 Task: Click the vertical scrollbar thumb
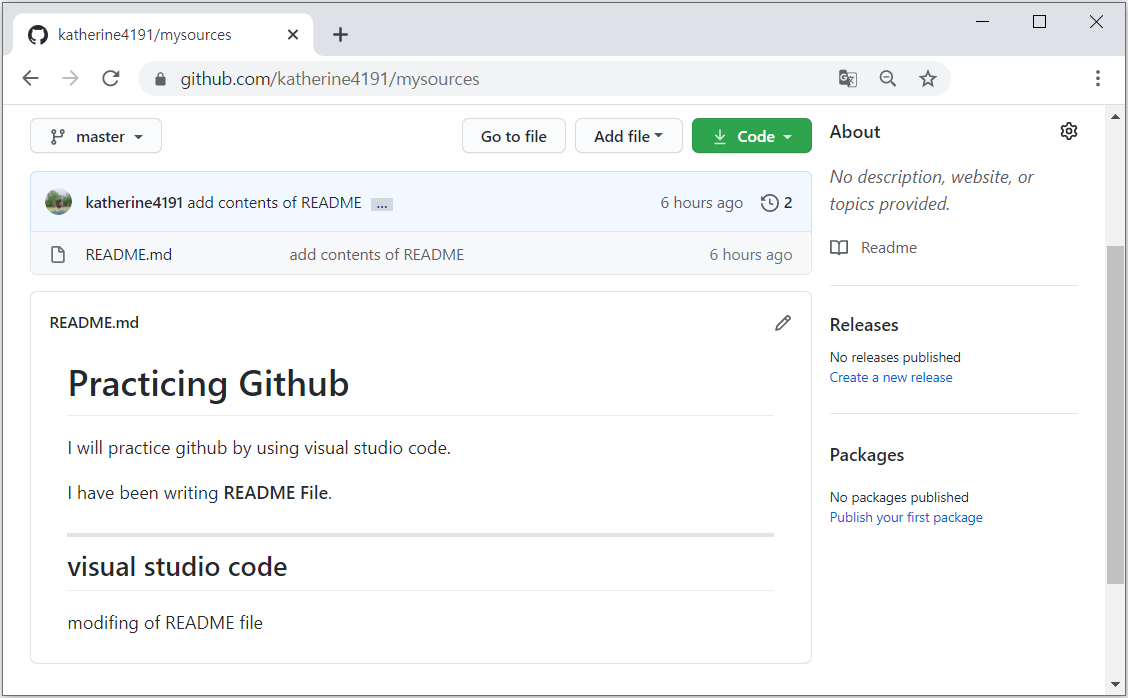pyautogui.click(x=1115, y=414)
